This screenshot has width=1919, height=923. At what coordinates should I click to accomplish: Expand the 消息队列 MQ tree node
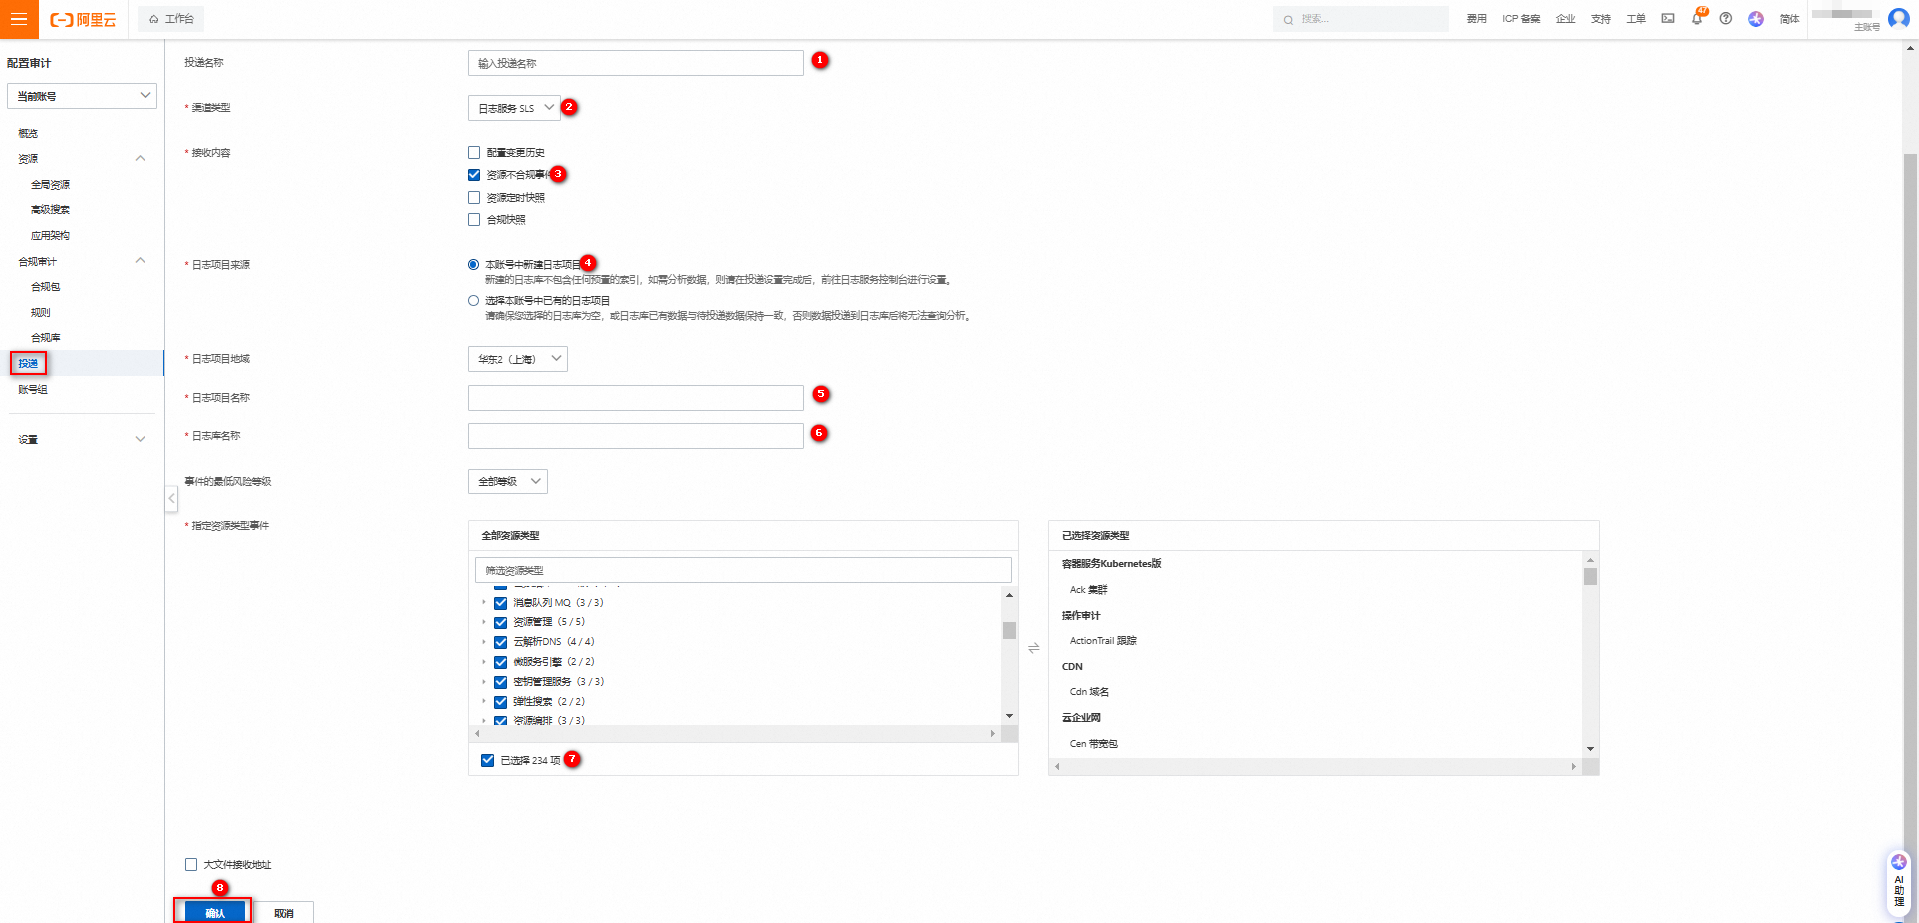(484, 603)
